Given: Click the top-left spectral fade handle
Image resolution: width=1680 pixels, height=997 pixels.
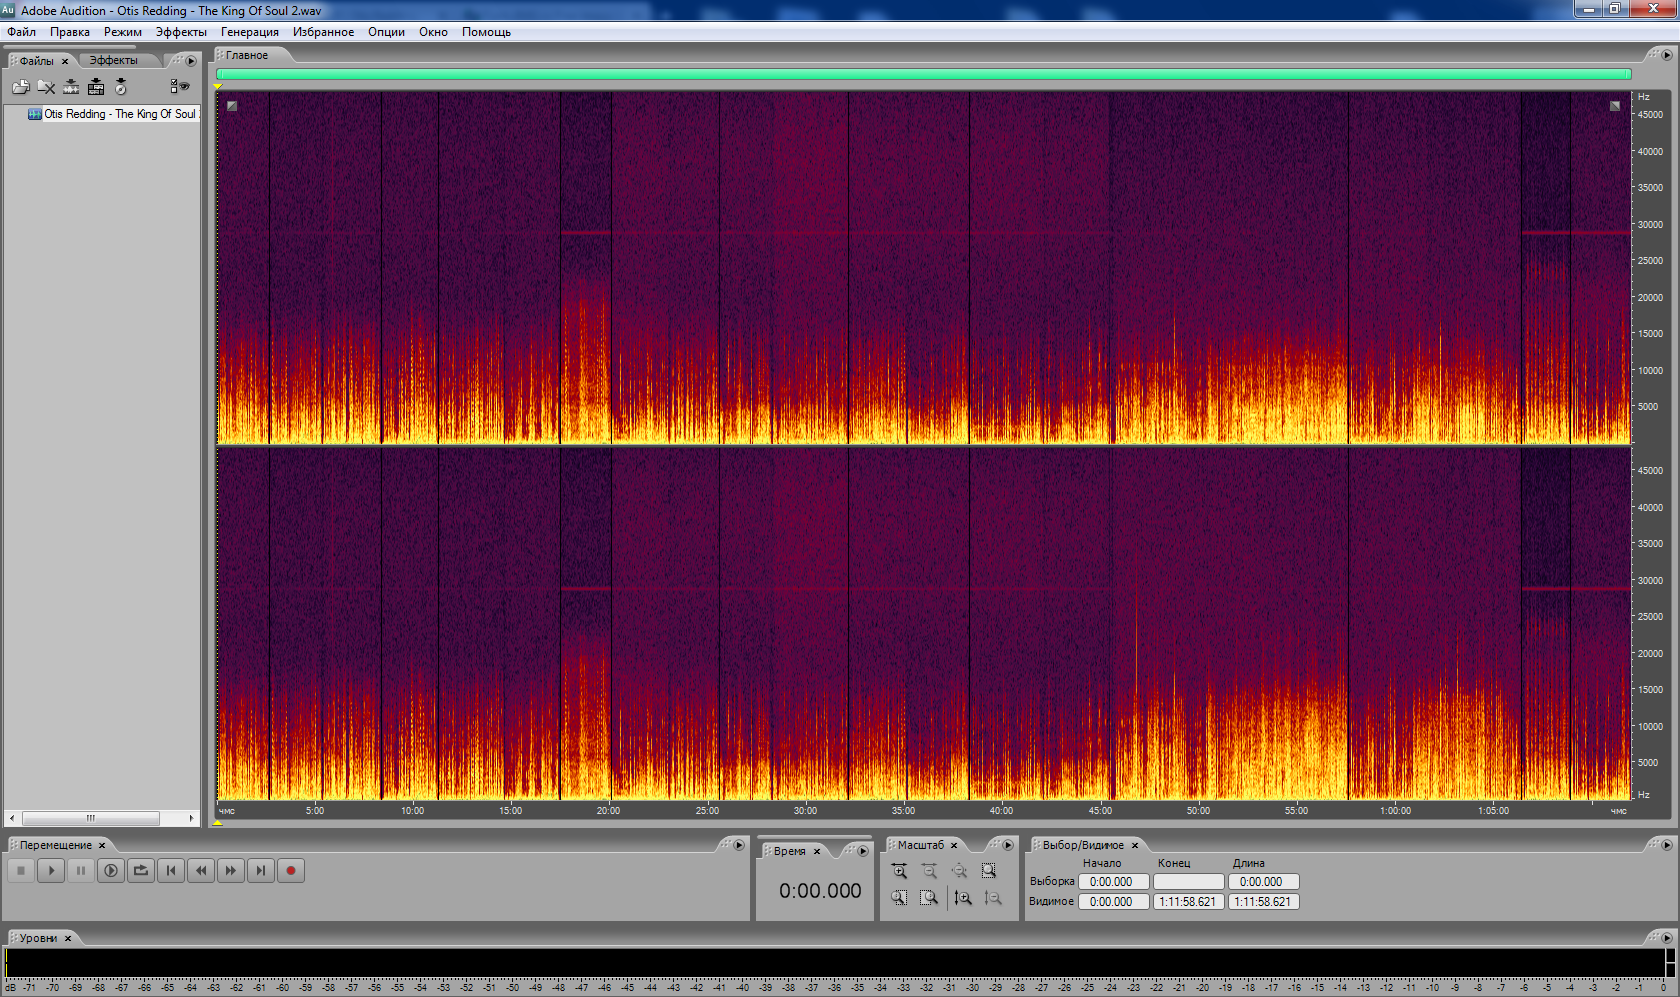Looking at the screenshot, I should point(232,106).
